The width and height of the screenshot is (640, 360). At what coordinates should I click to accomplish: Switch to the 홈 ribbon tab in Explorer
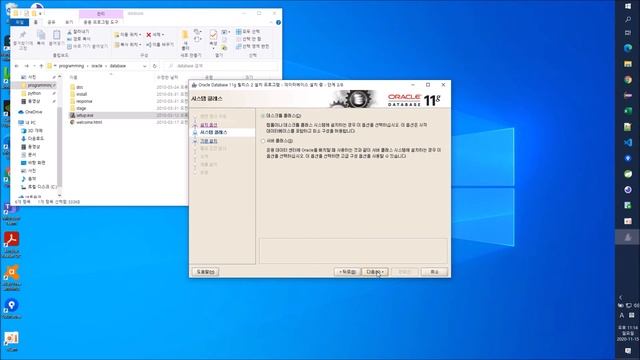tap(36, 22)
